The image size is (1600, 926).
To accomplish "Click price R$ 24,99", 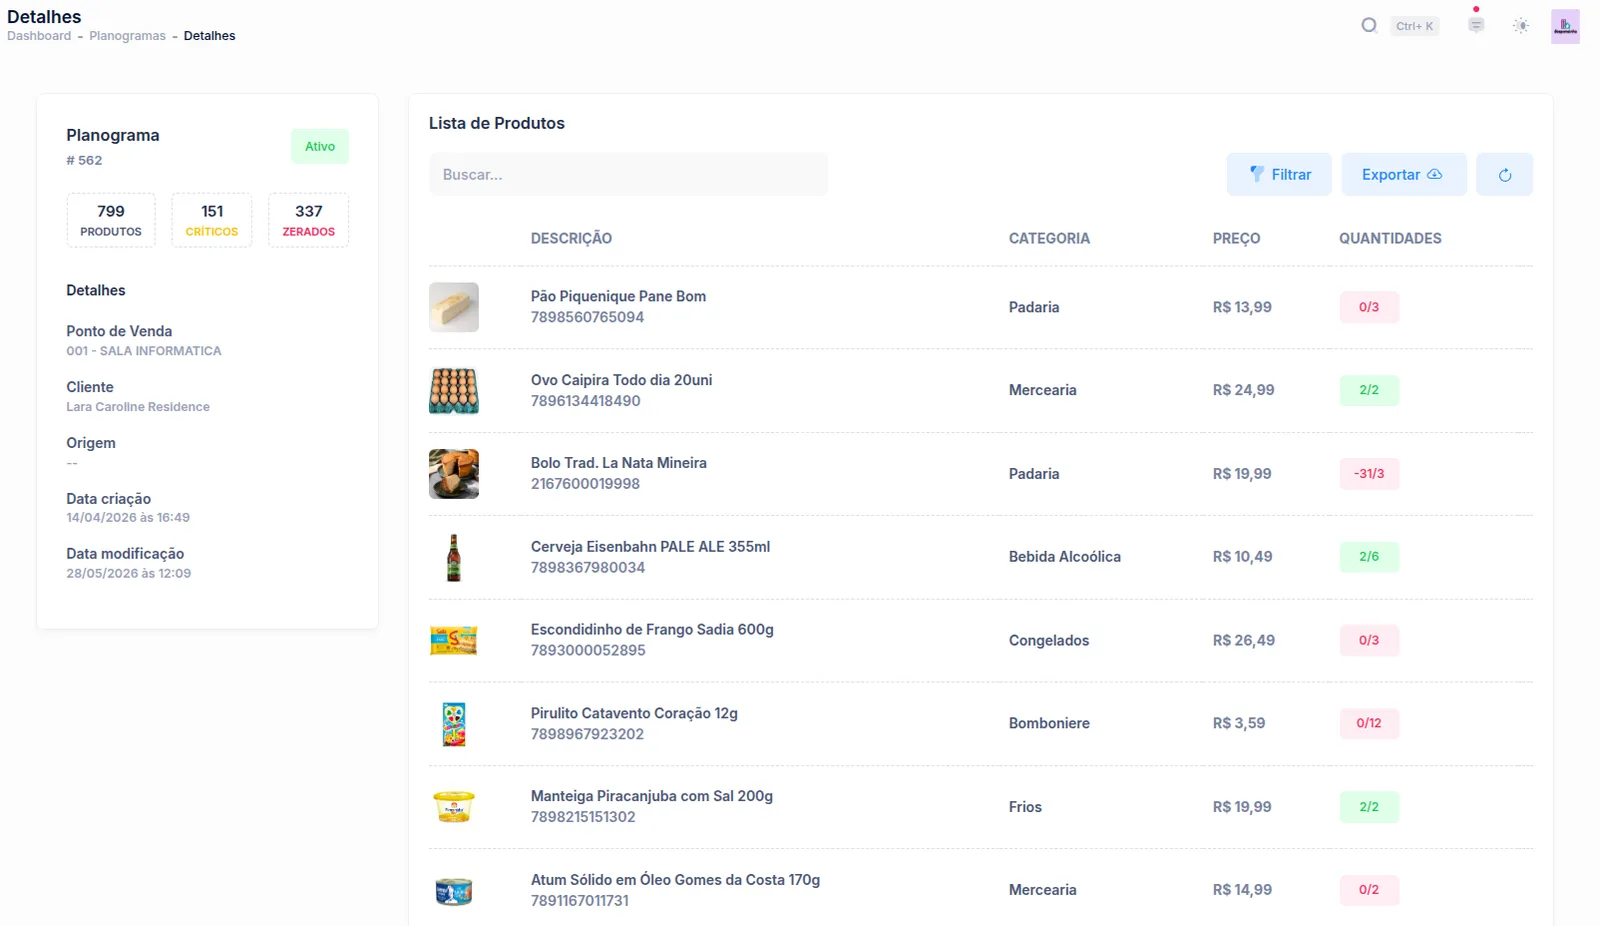I will (1243, 391).
